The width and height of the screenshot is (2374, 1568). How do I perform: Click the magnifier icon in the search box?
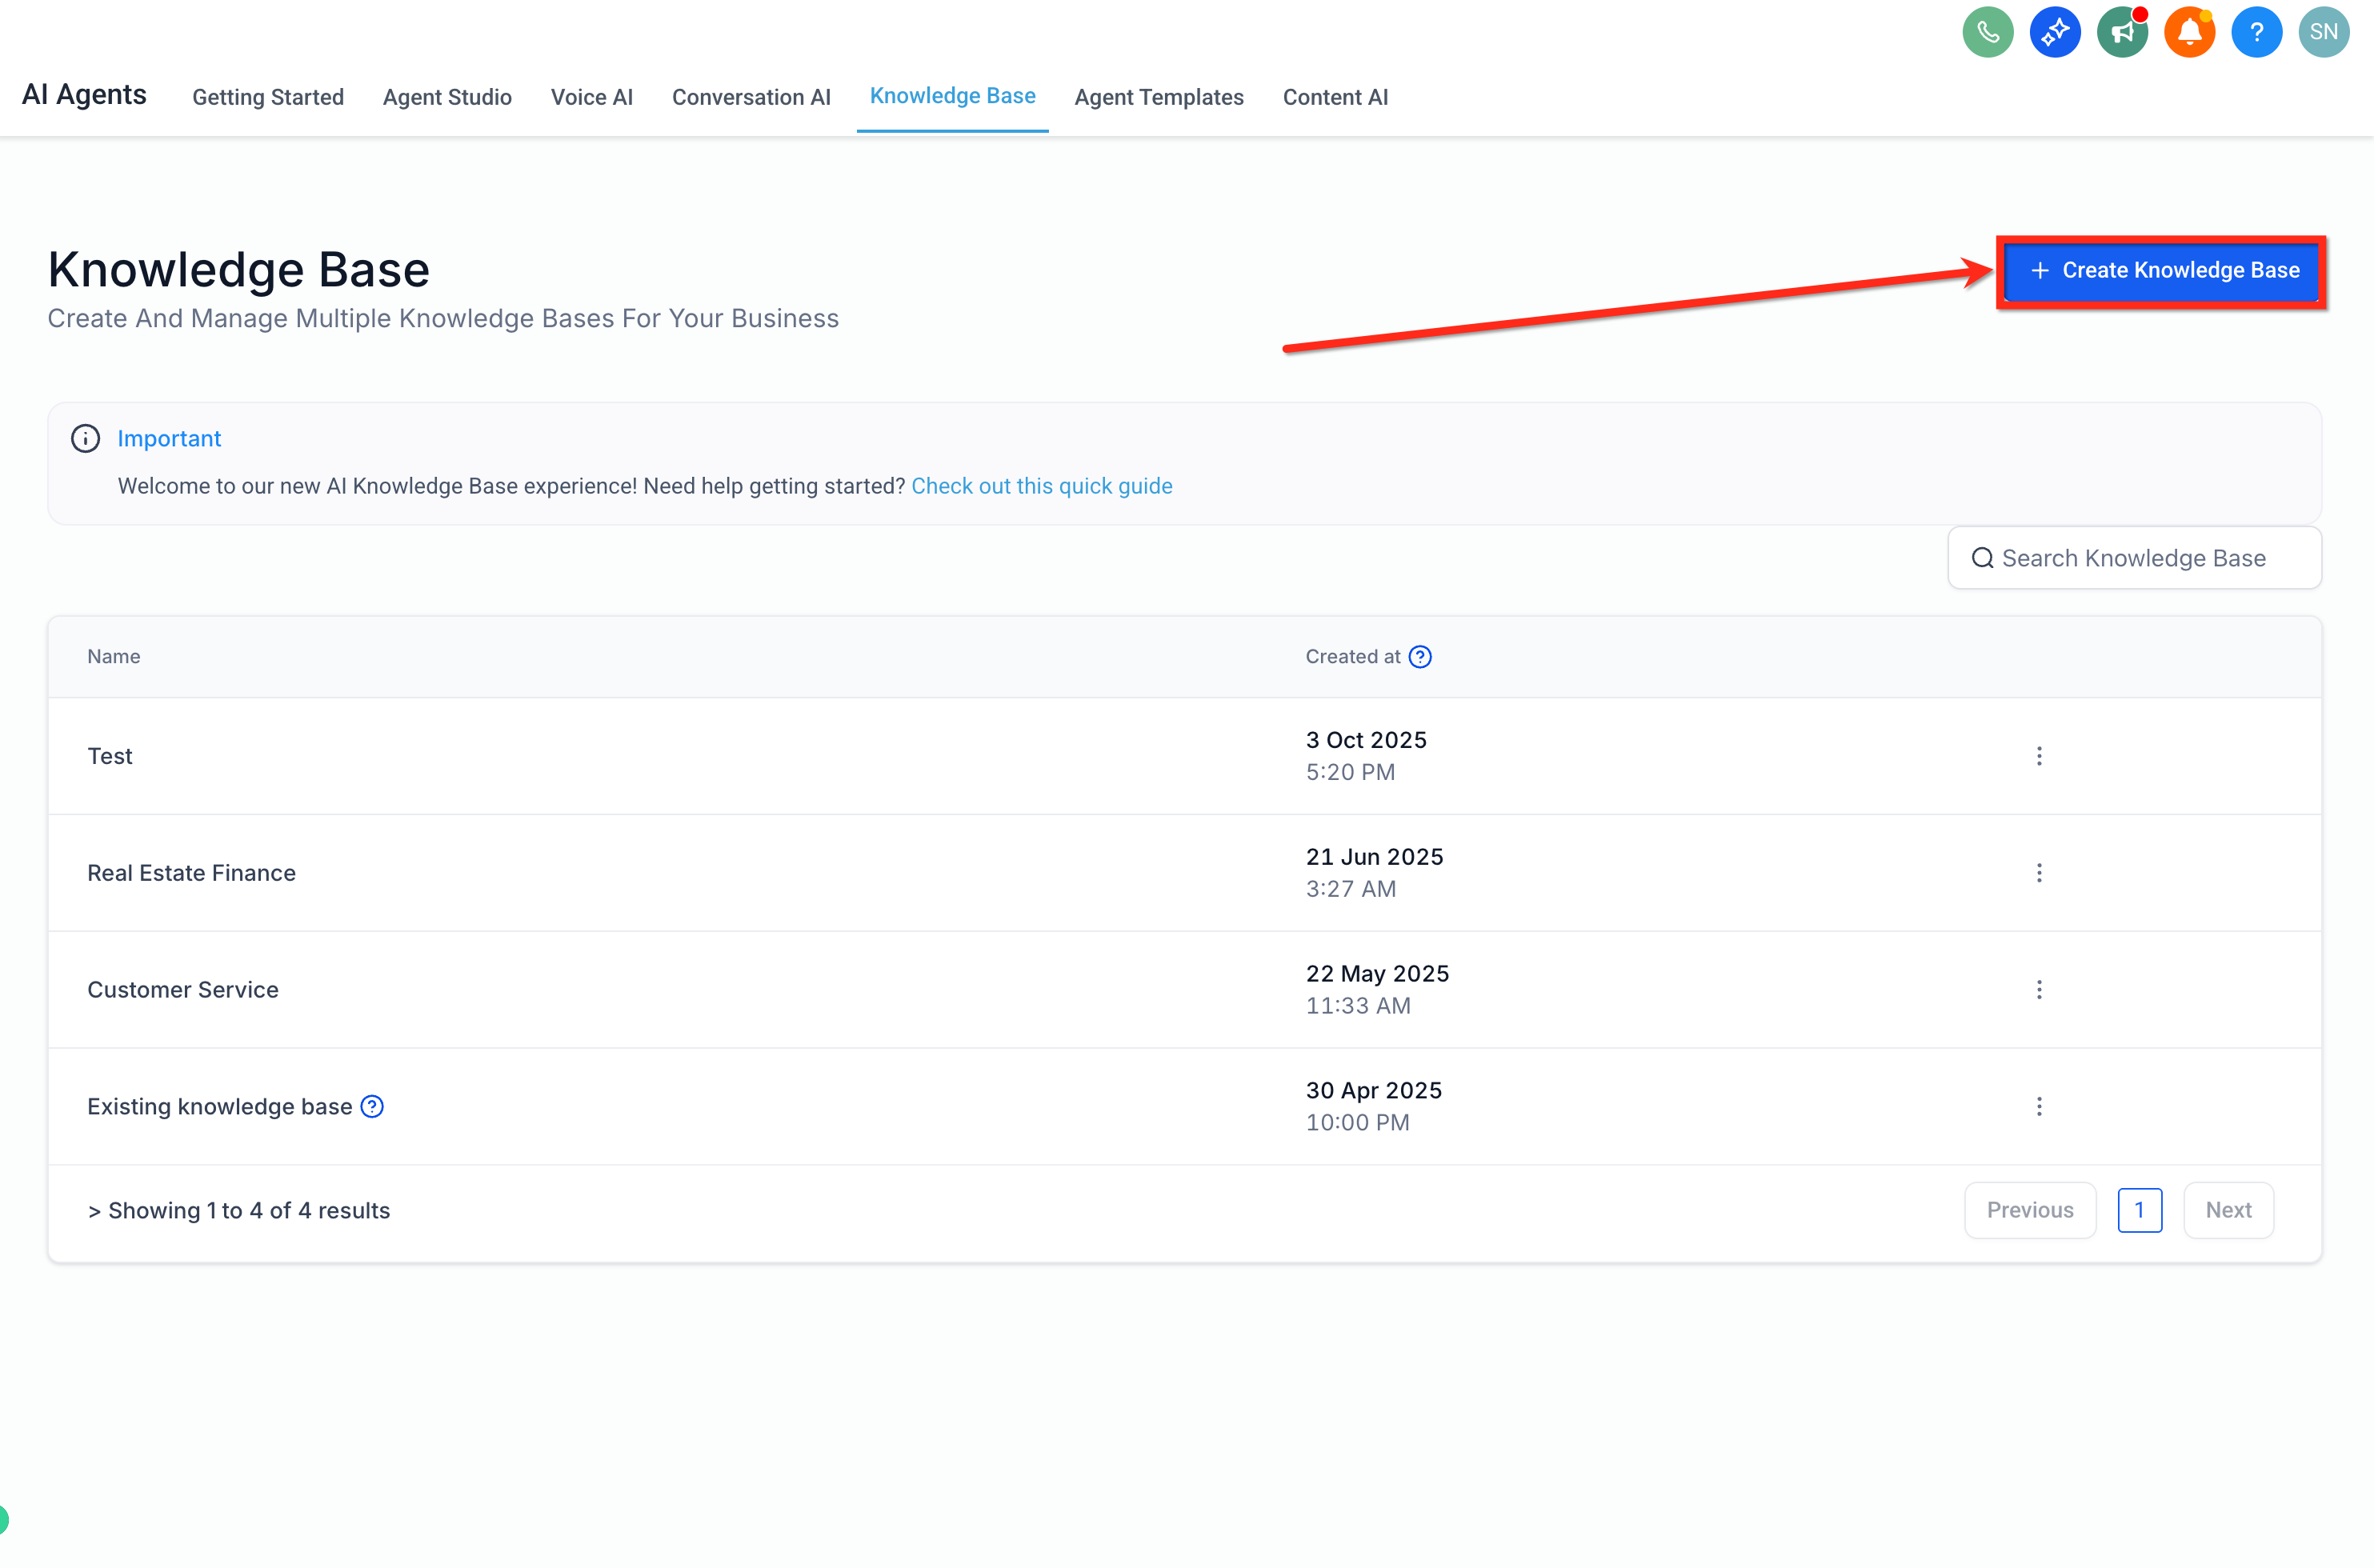pos(1982,558)
